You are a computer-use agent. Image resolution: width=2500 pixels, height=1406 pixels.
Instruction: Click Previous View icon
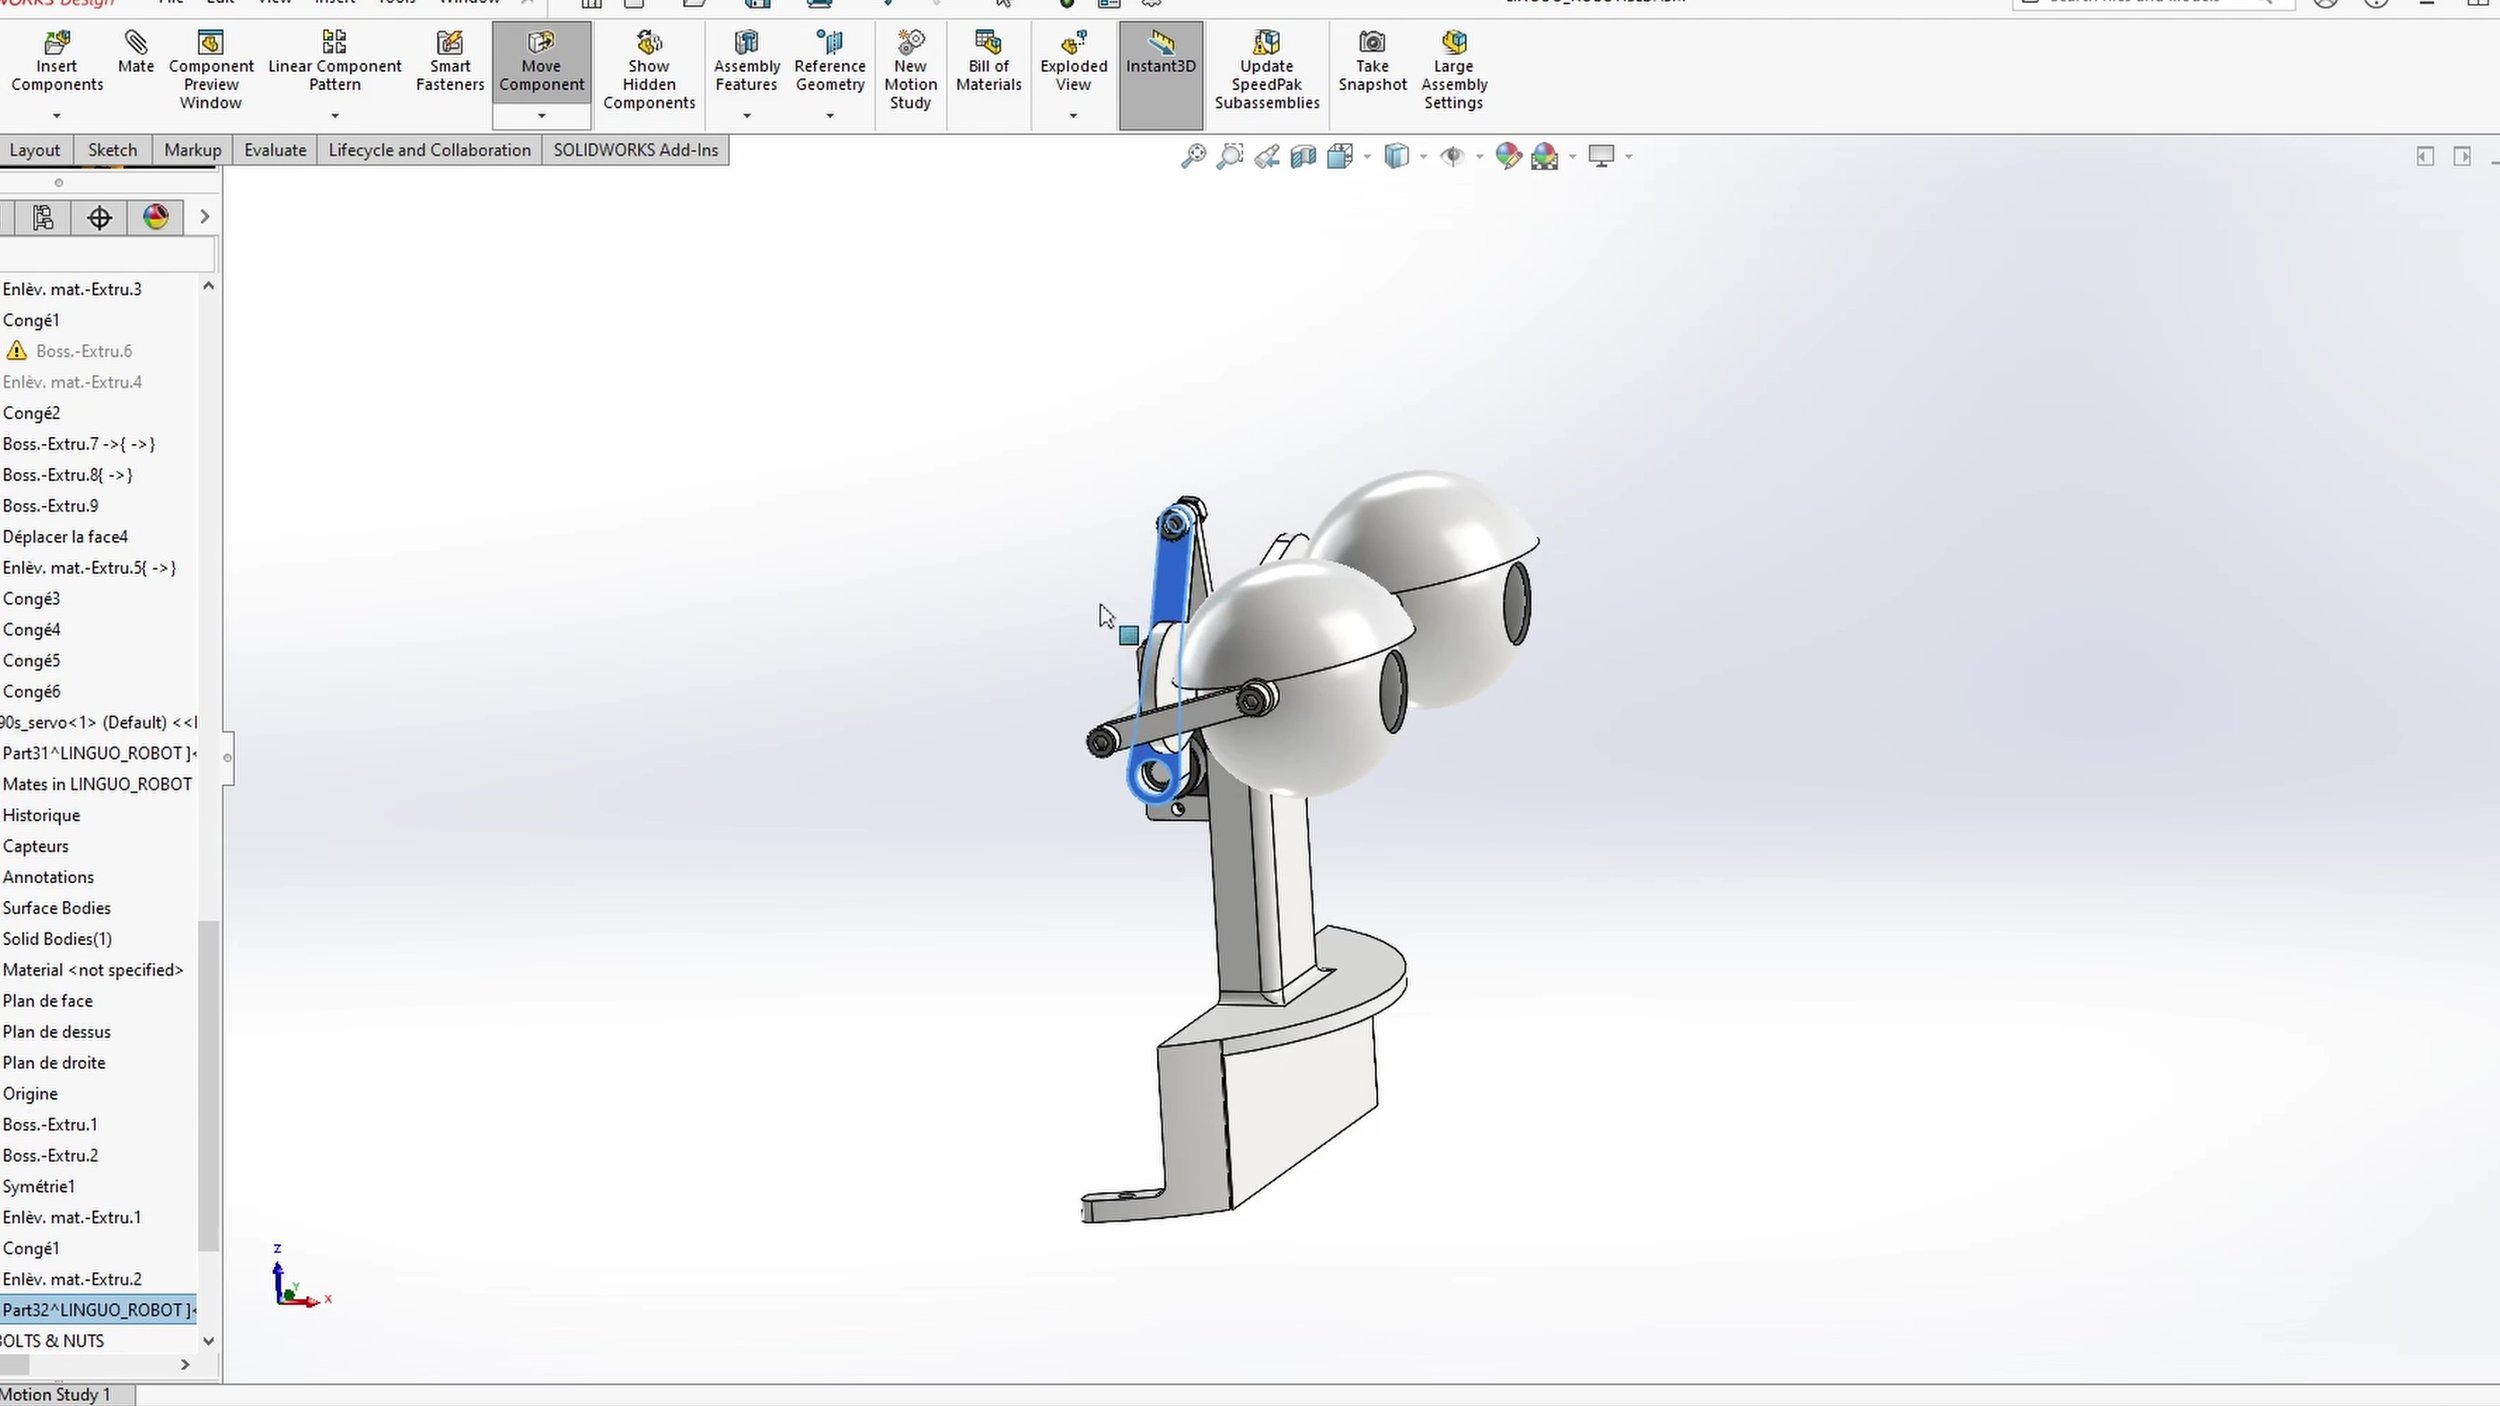pos(1267,156)
